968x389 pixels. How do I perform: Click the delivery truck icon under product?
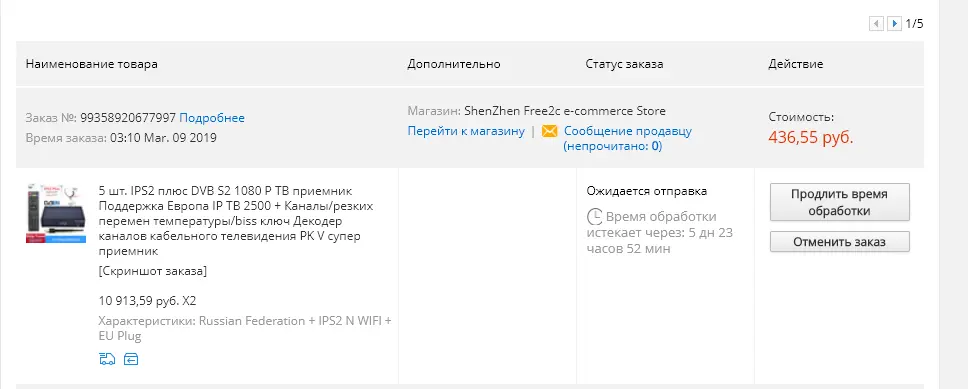(107, 359)
